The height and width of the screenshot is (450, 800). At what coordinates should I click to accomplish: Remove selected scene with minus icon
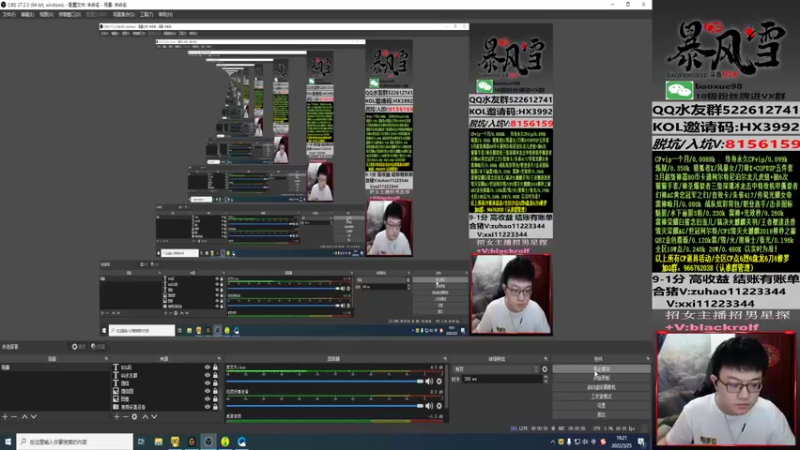point(14,417)
